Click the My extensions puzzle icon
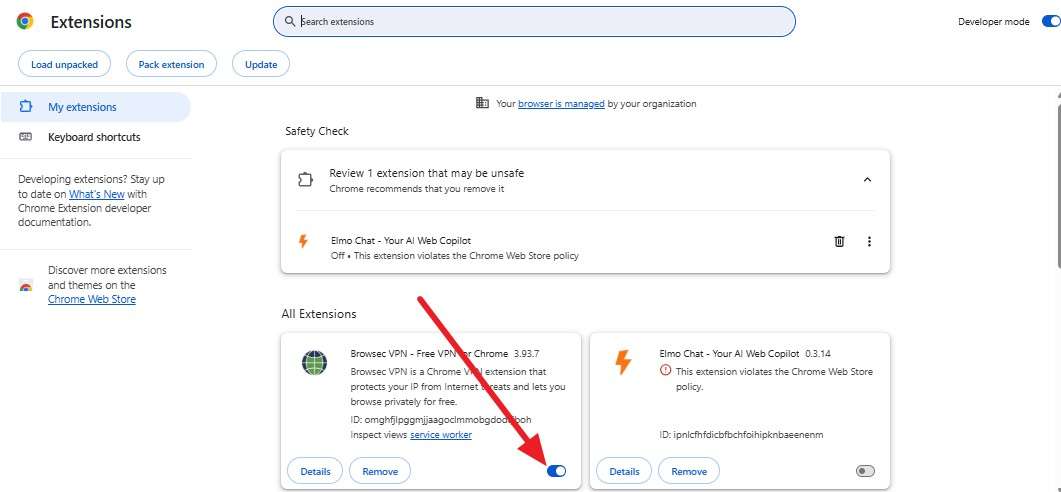 coord(26,107)
